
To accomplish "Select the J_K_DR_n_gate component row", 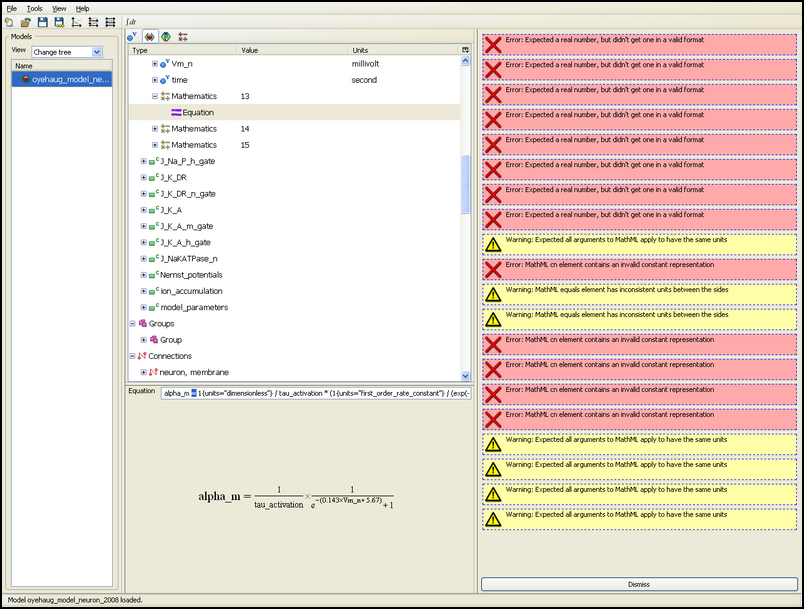I will pos(294,194).
